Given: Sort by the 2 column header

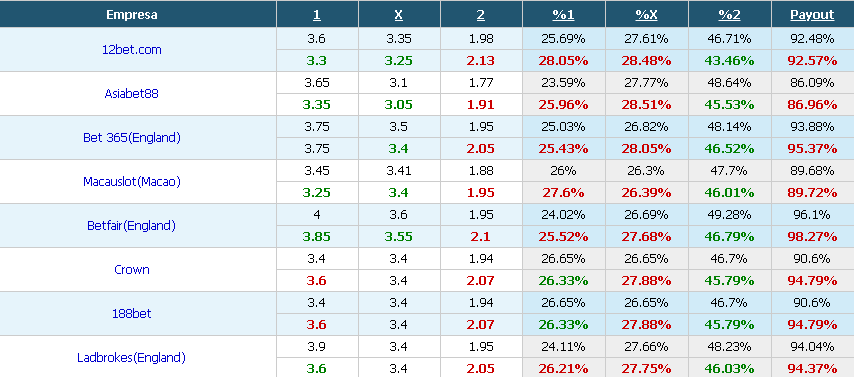Looking at the screenshot, I should [480, 15].
